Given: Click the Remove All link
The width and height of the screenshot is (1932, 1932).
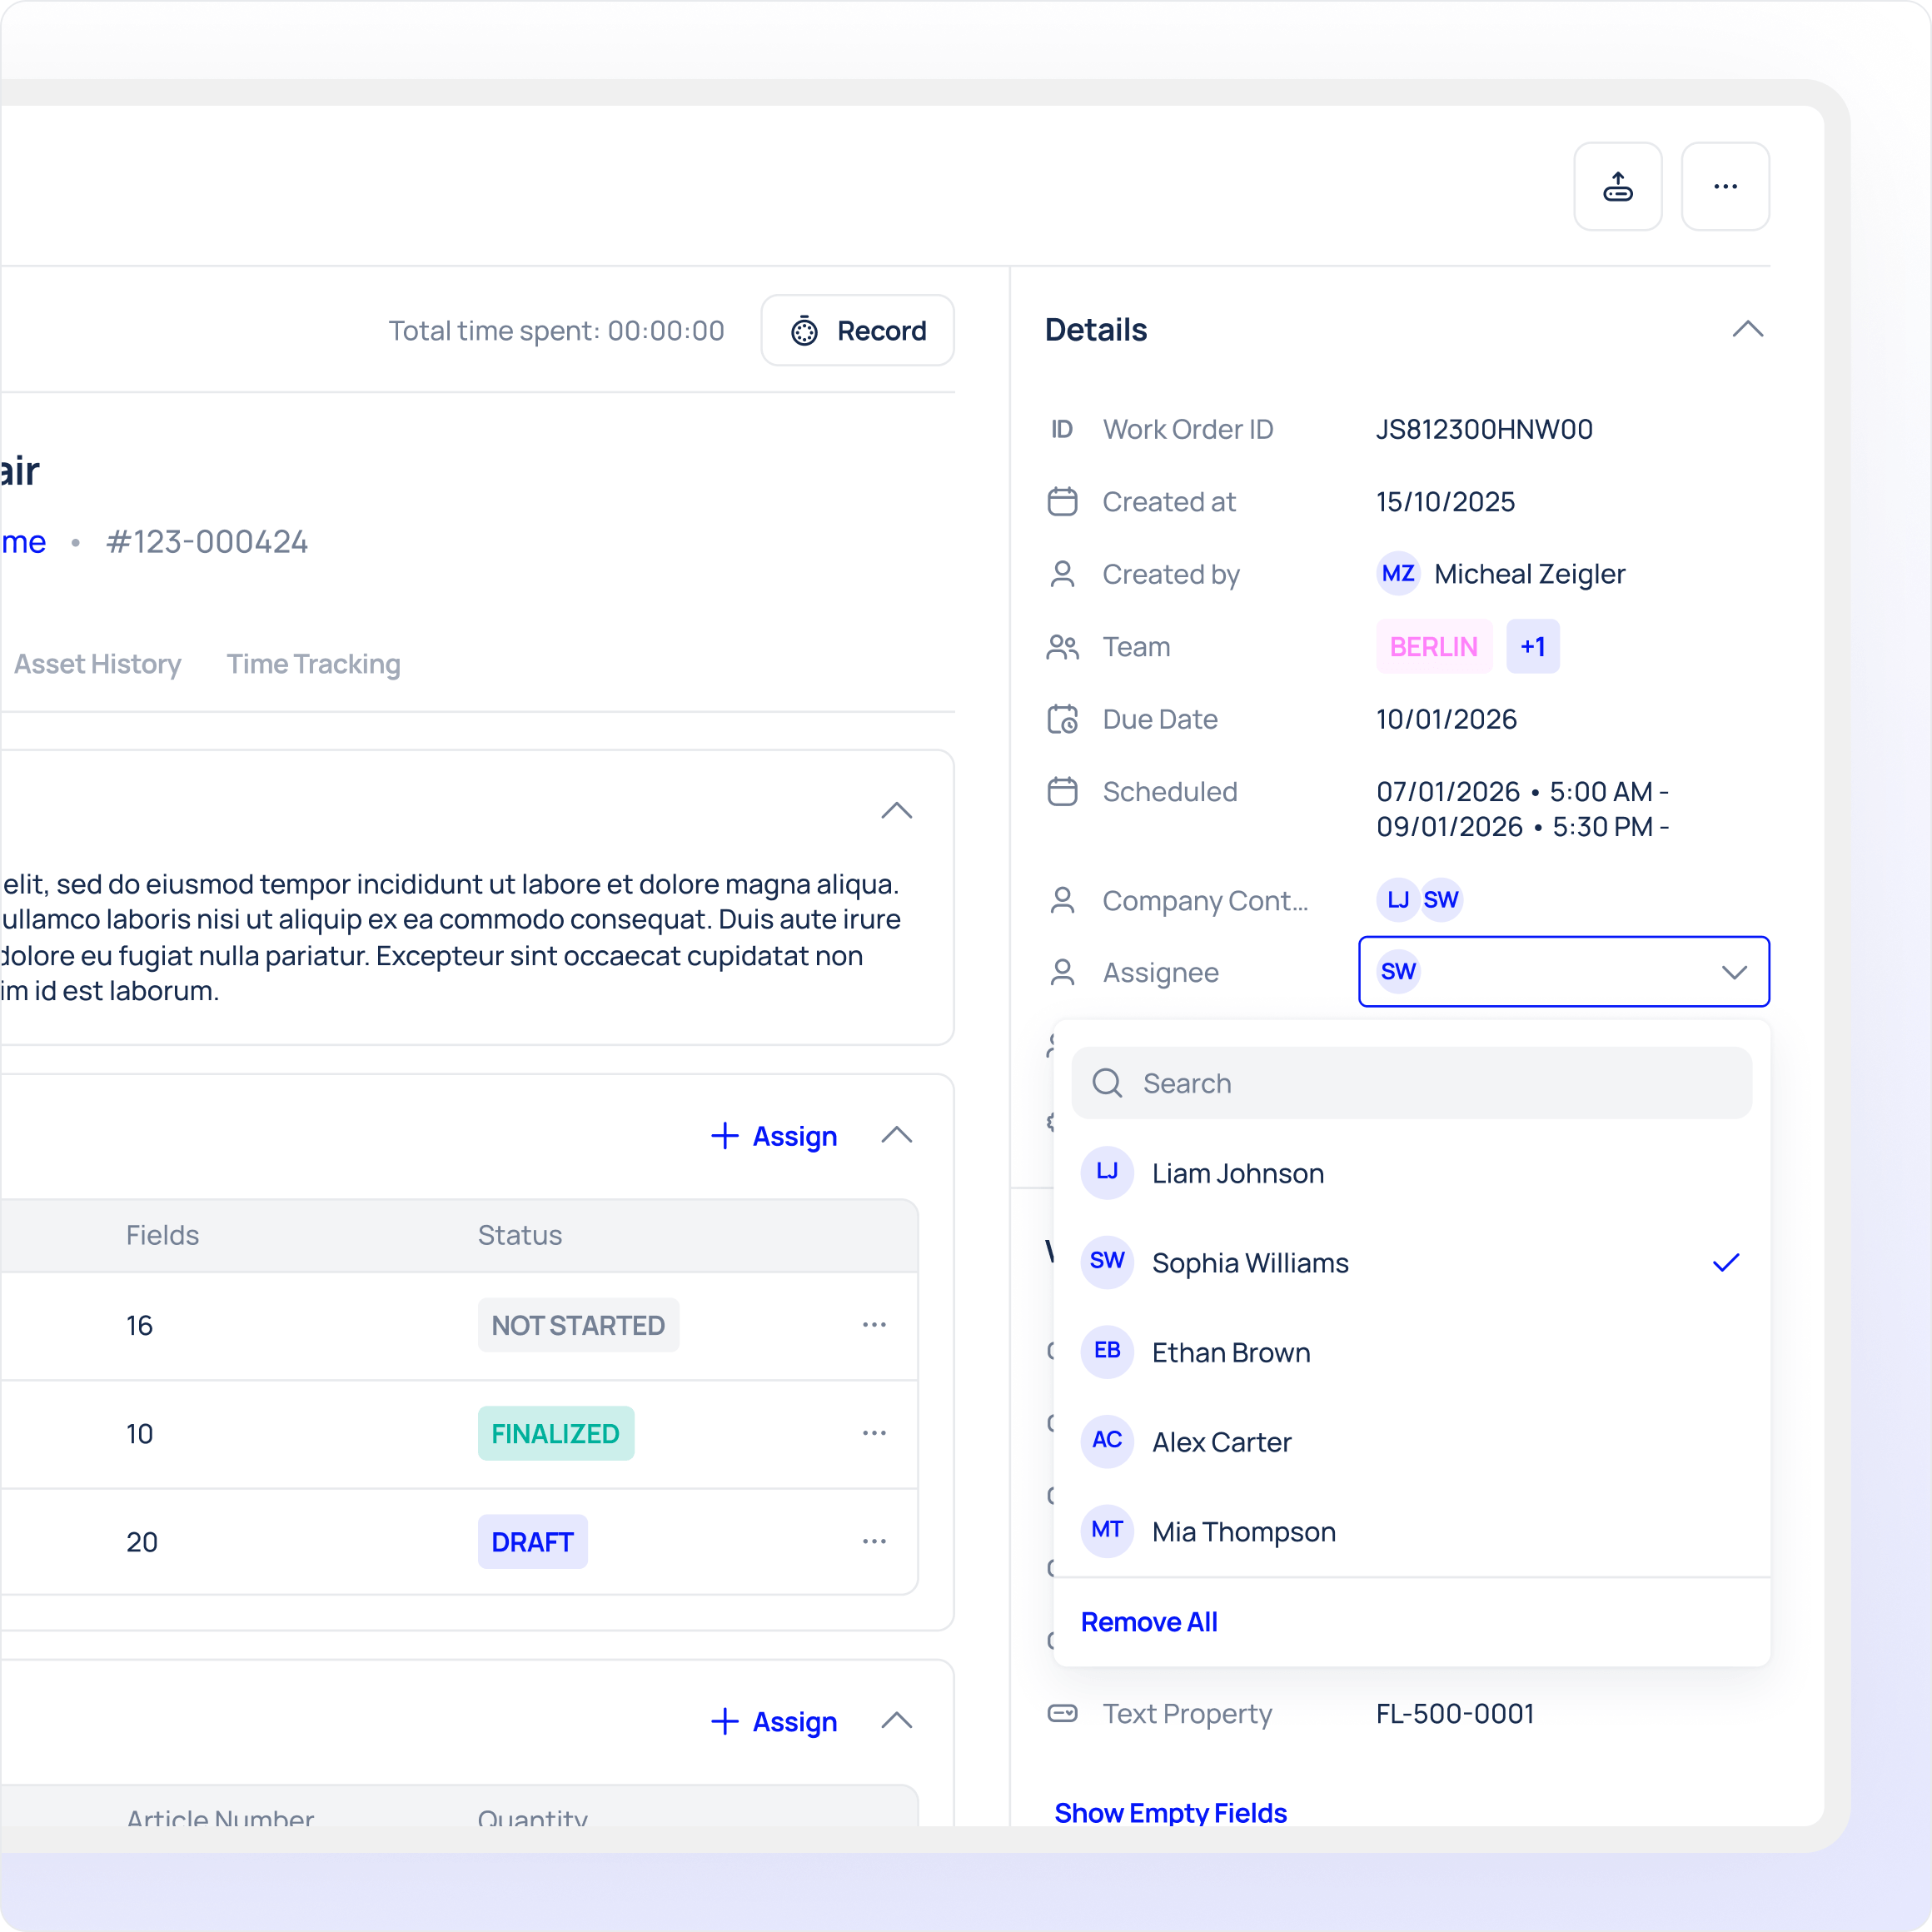Looking at the screenshot, I should pyautogui.click(x=1148, y=1622).
